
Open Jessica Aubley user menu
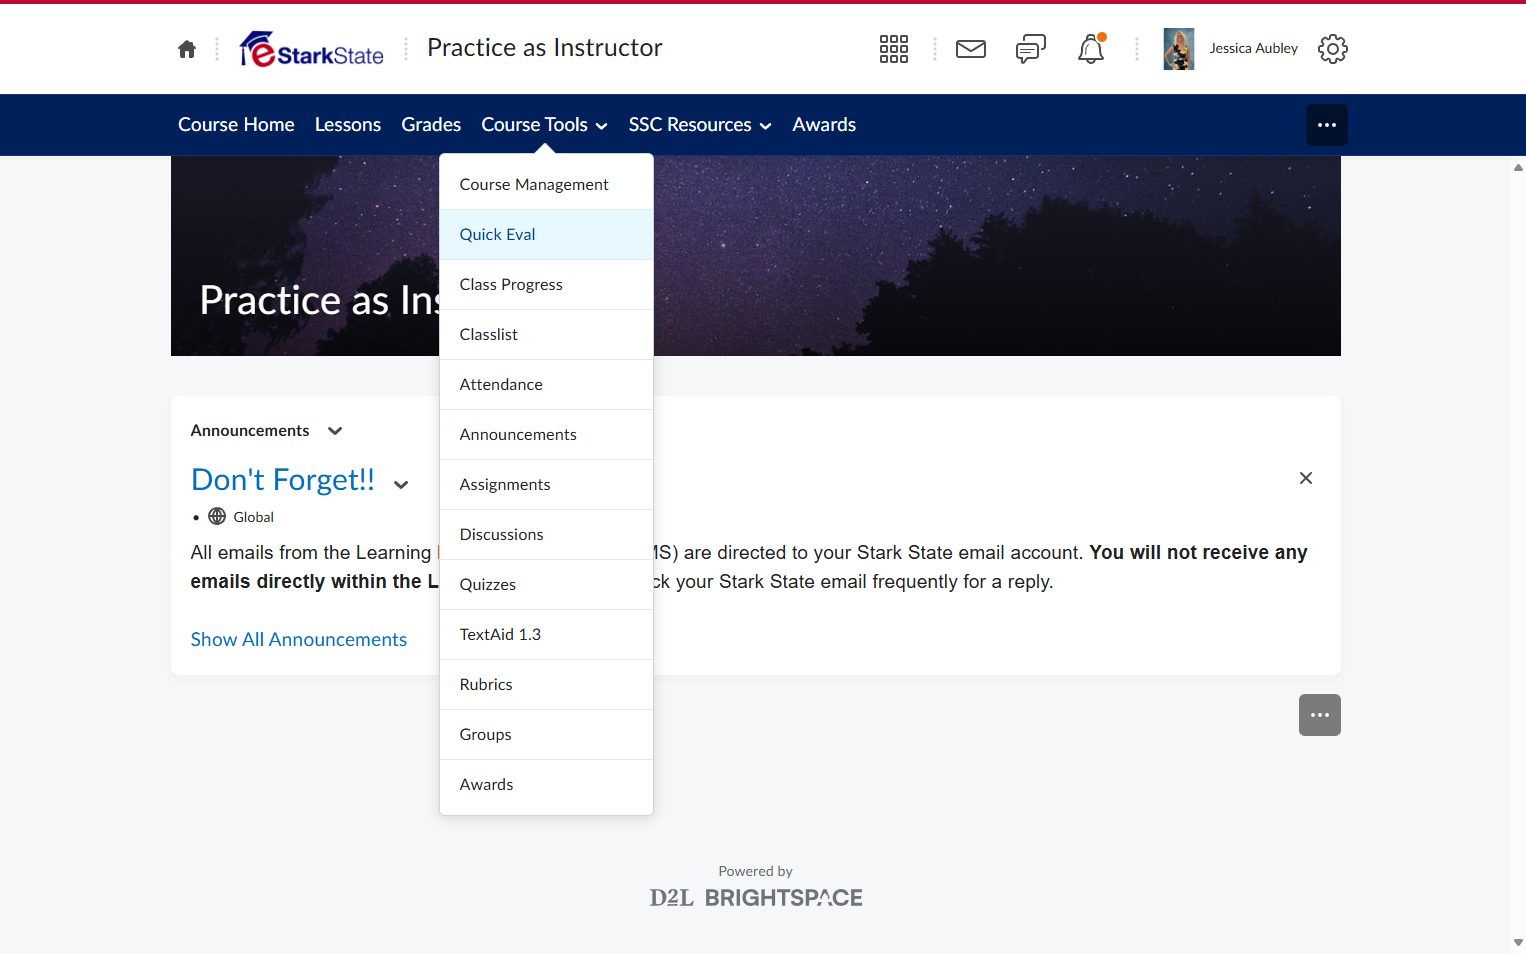click(x=1231, y=49)
